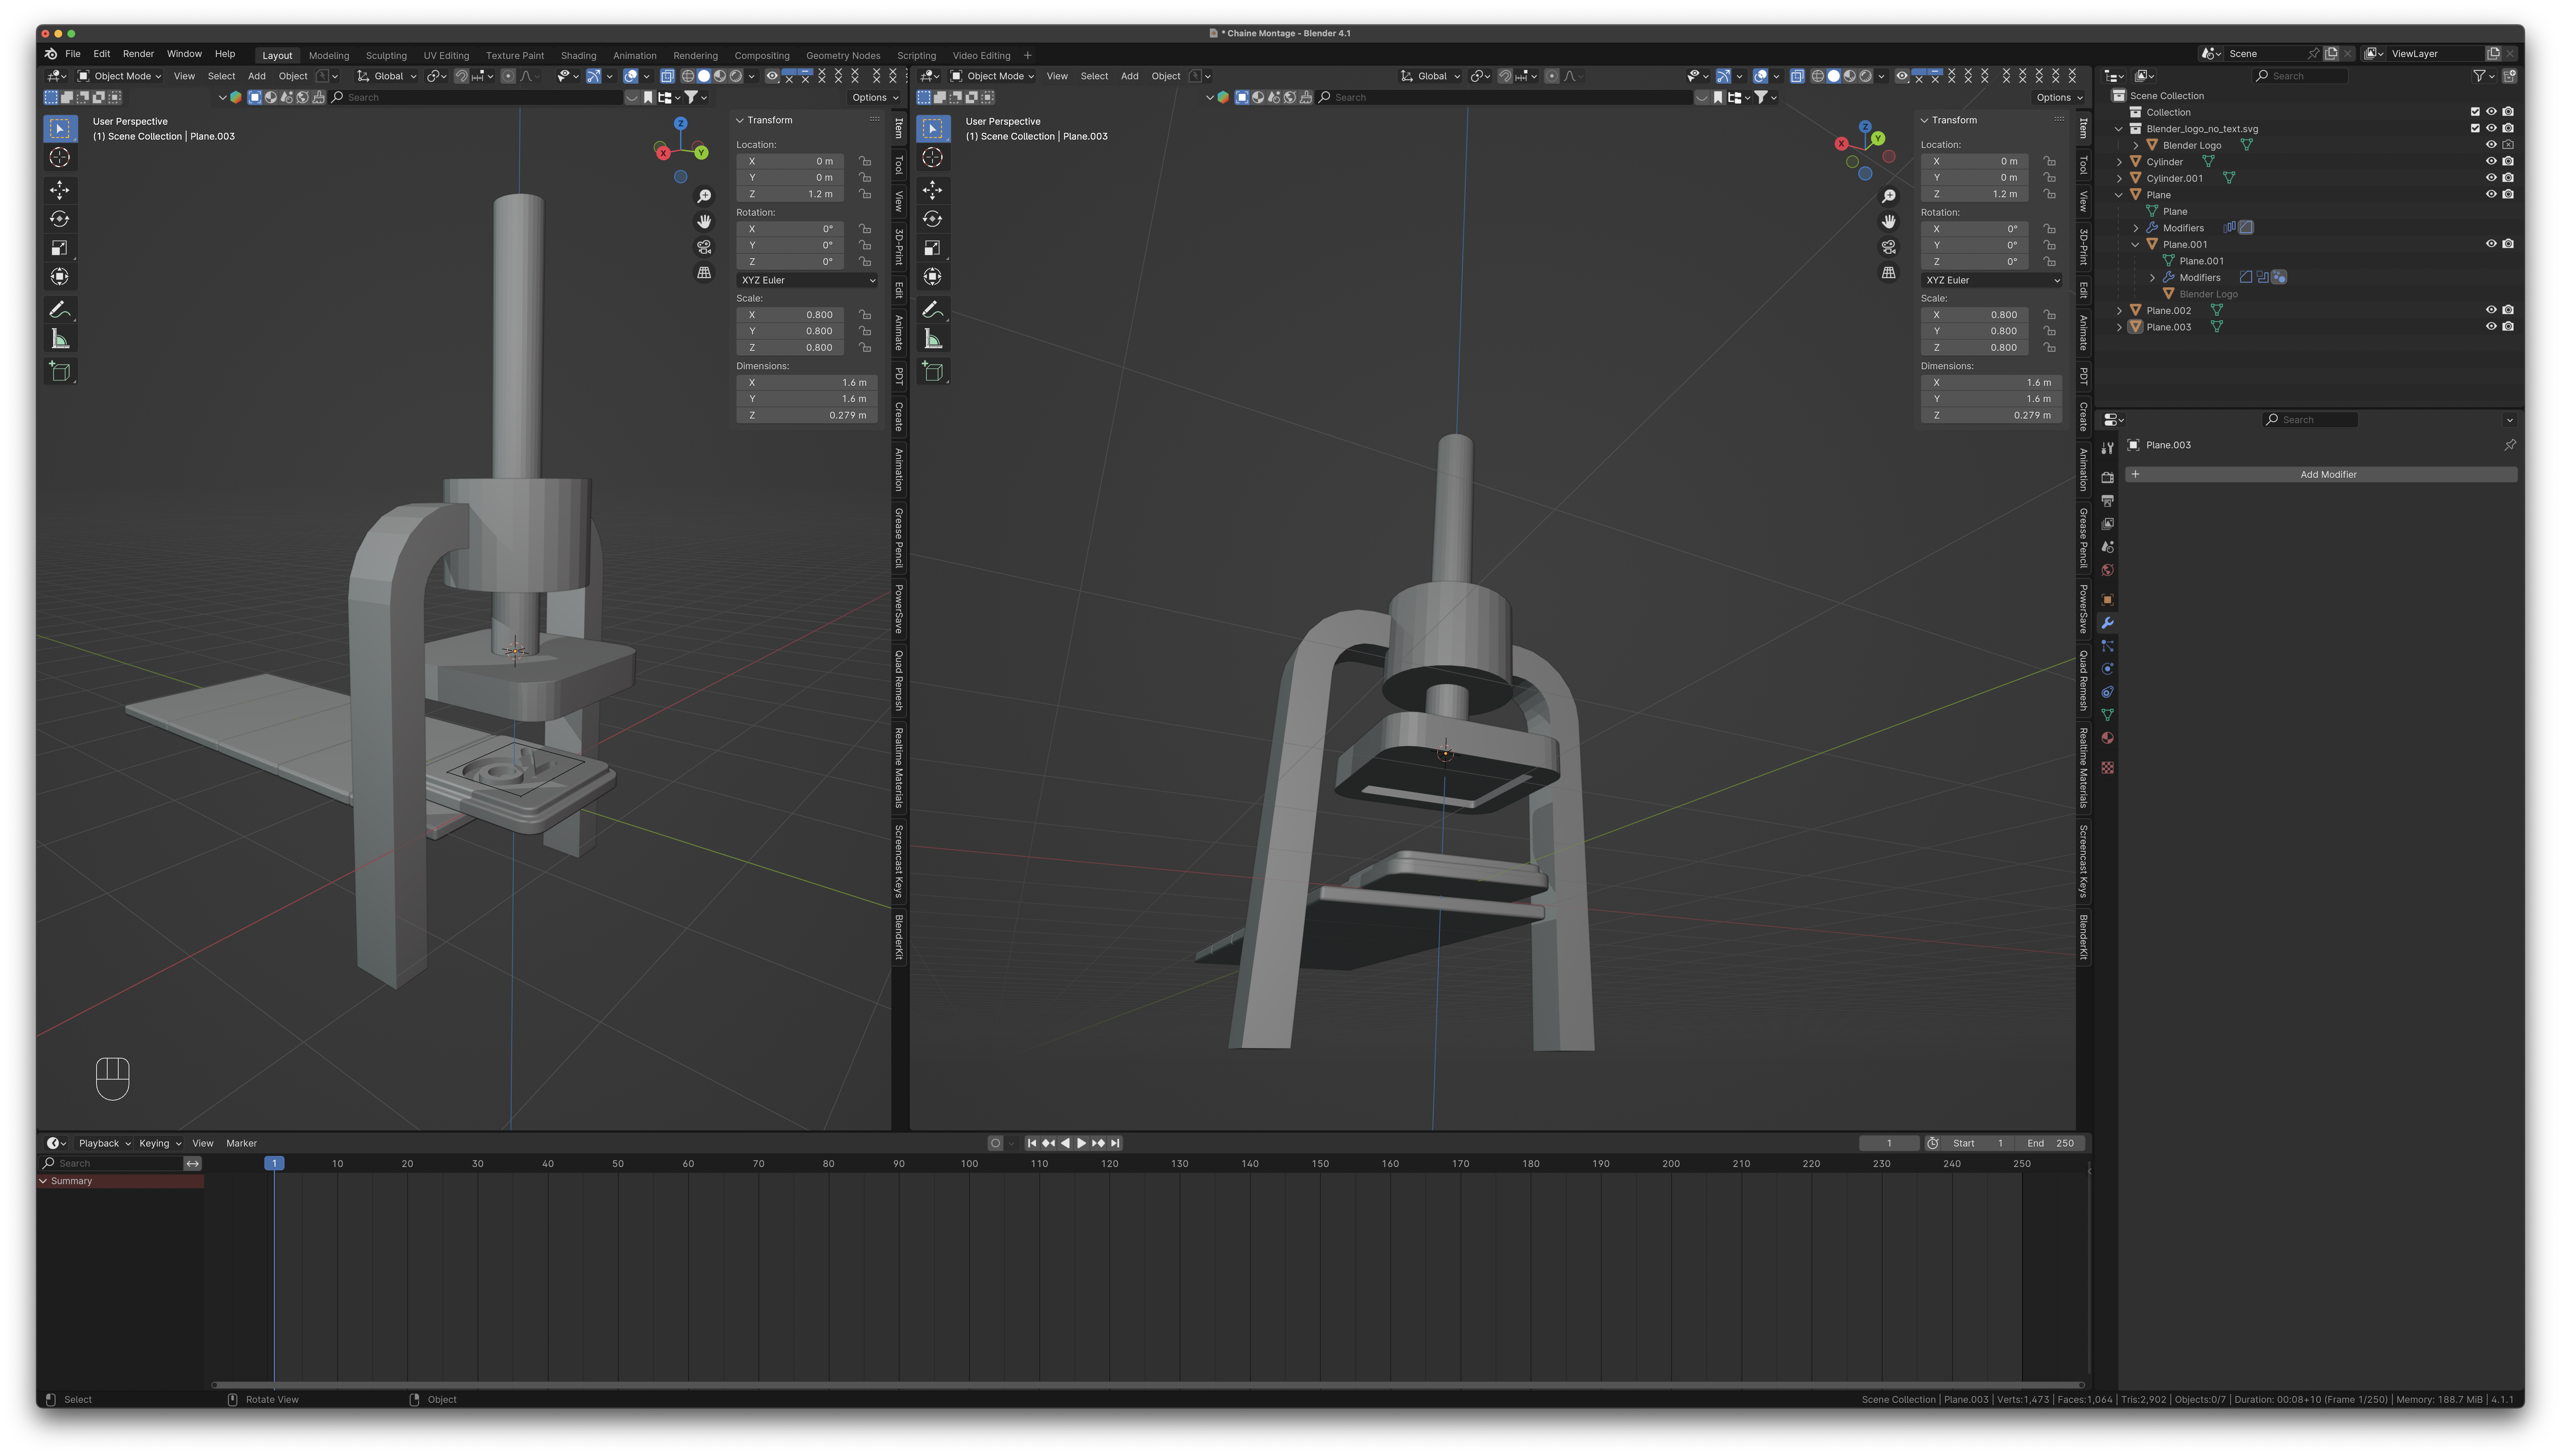Toggle visibility of Plane.002
Viewport: 2561px width, 1456px height.
2491,310
